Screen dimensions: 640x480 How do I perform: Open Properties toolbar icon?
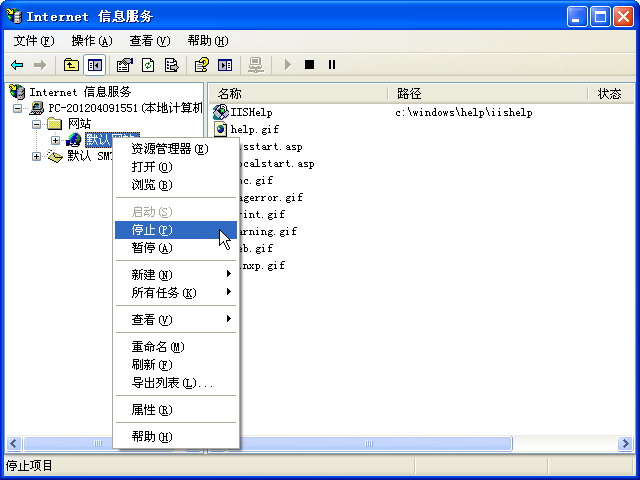coord(124,65)
